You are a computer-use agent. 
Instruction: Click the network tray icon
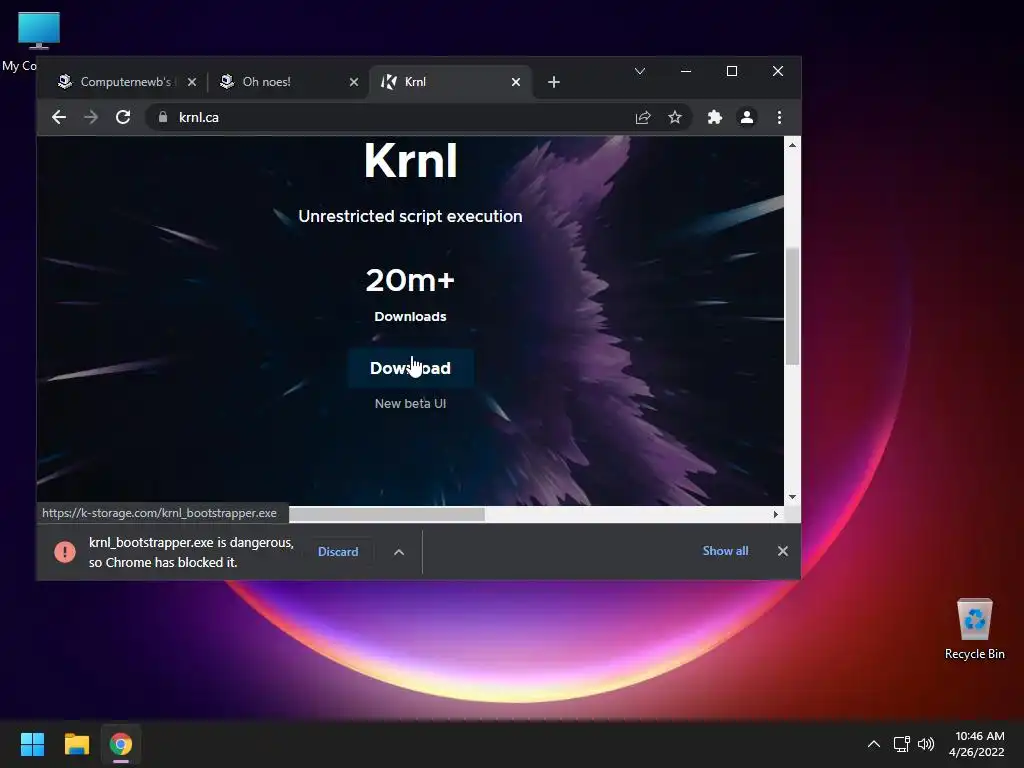(x=901, y=744)
